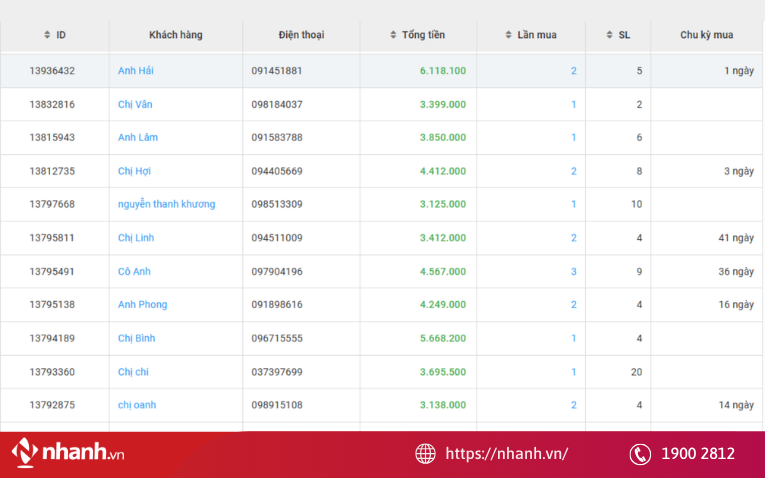Click purchase count 3 for Cô Anh
765x478 pixels.
coord(574,272)
